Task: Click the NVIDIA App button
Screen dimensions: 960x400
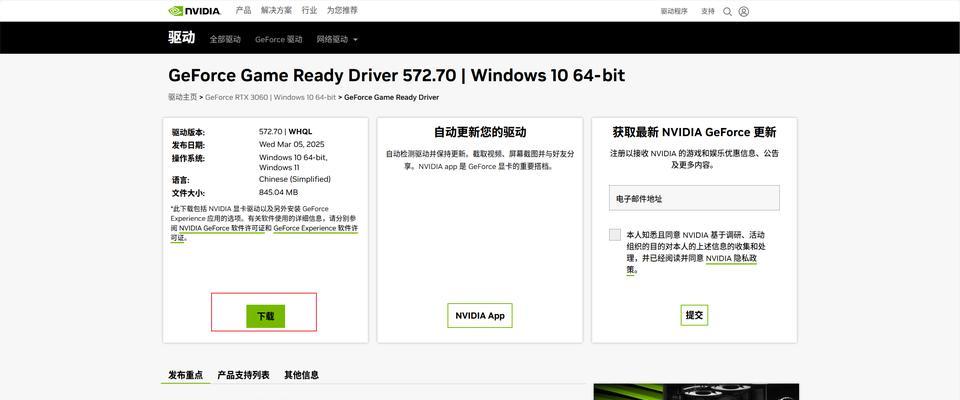Action: click(x=480, y=315)
